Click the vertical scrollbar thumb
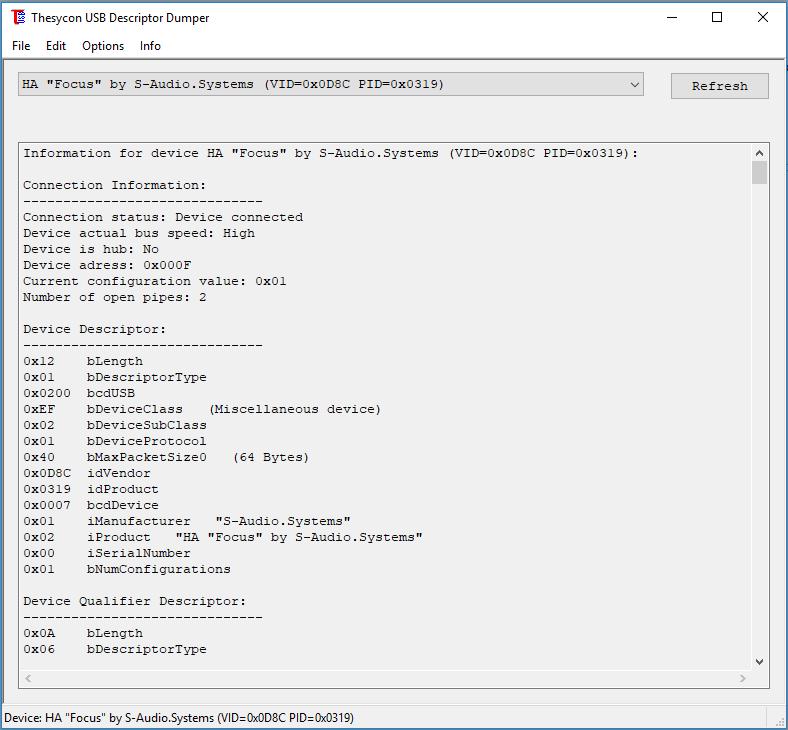The height and width of the screenshot is (730, 788). (x=759, y=172)
